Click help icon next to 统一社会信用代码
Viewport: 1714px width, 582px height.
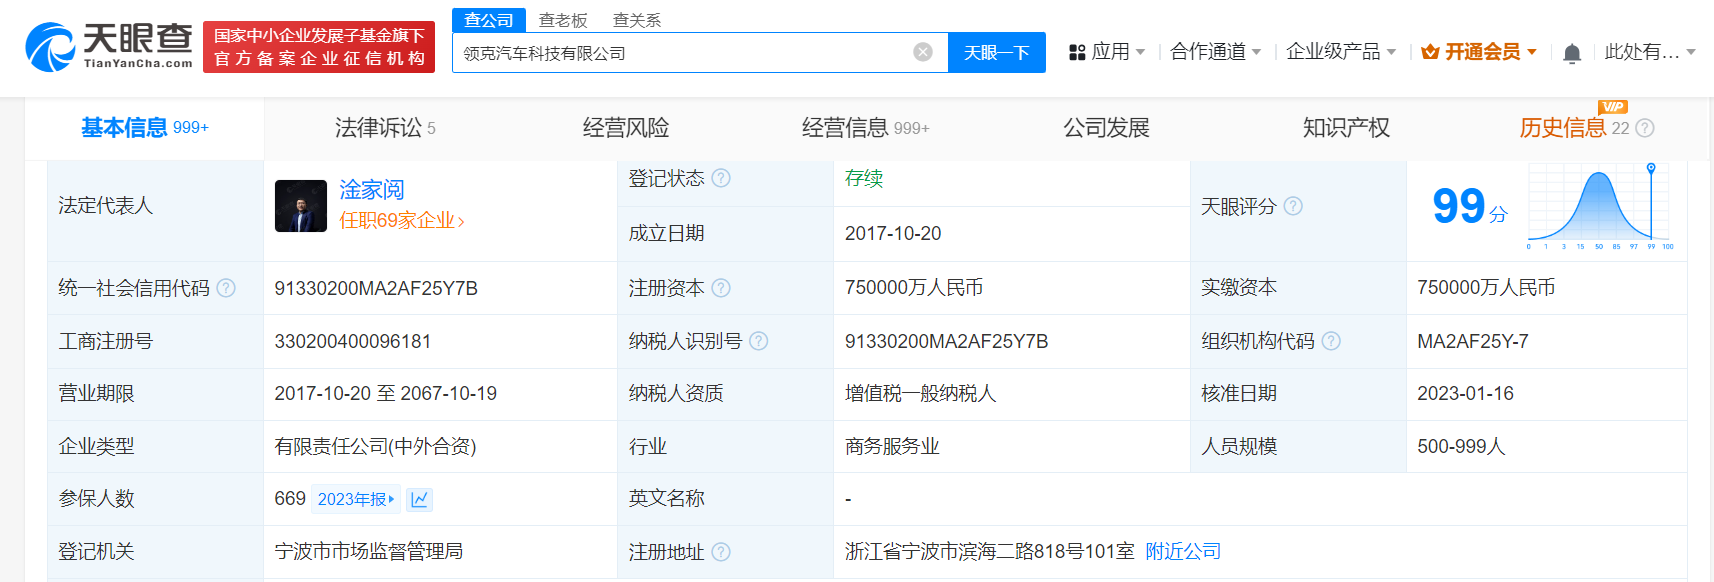(226, 288)
